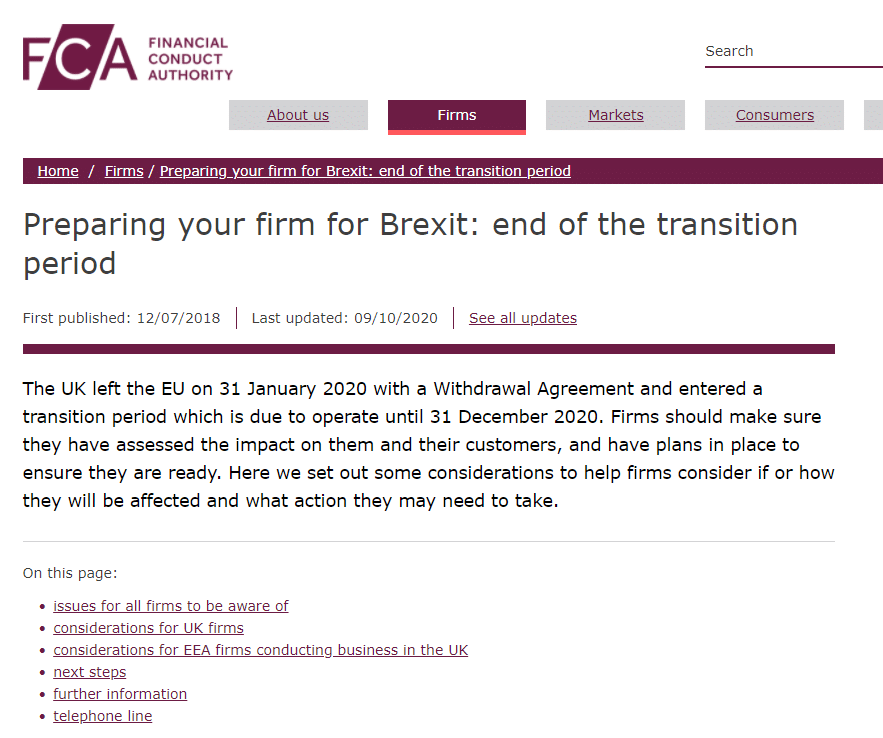Select the Firms navigation tab
The height and width of the screenshot is (738, 883).
[457, 115]
